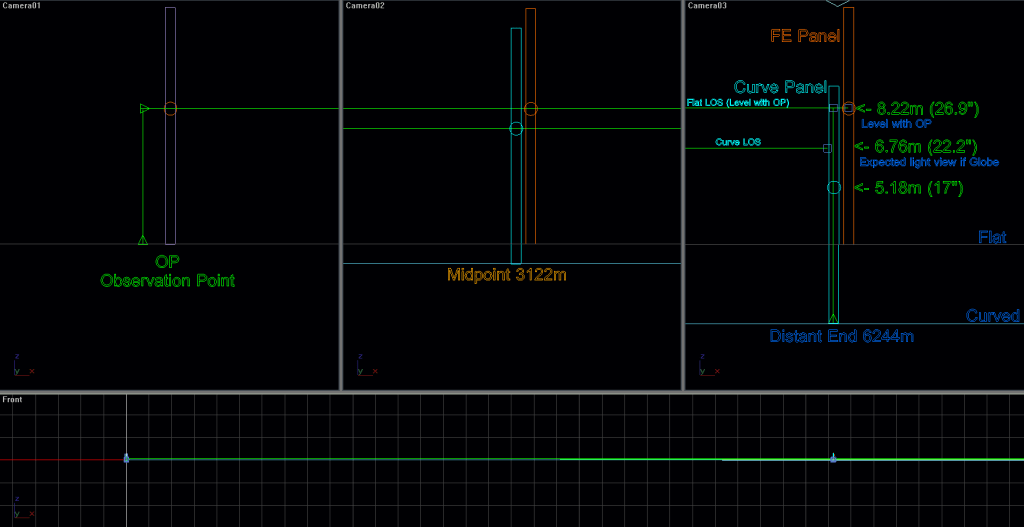Select the 'Distant End 6244m' text
The image size is (1024, 527).
(841, 336)
